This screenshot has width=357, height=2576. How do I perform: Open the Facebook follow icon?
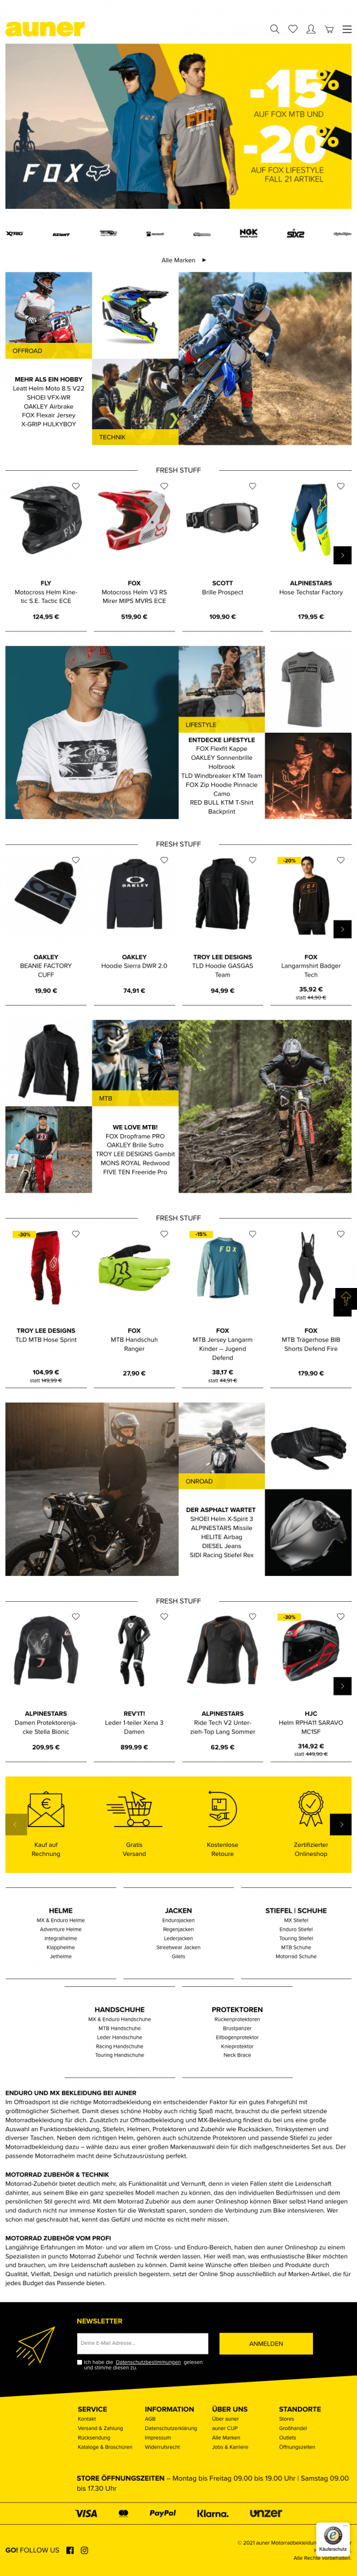[x=70, y=2549]
